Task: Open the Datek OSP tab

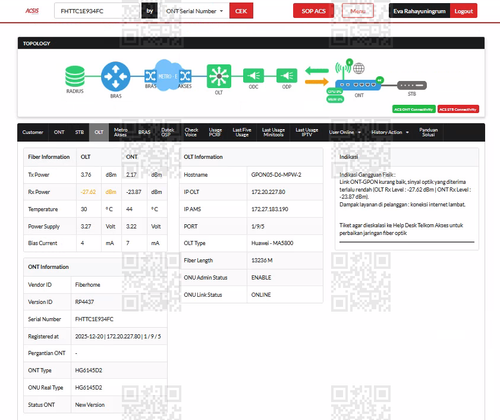Action: click(x=168, y=132)
